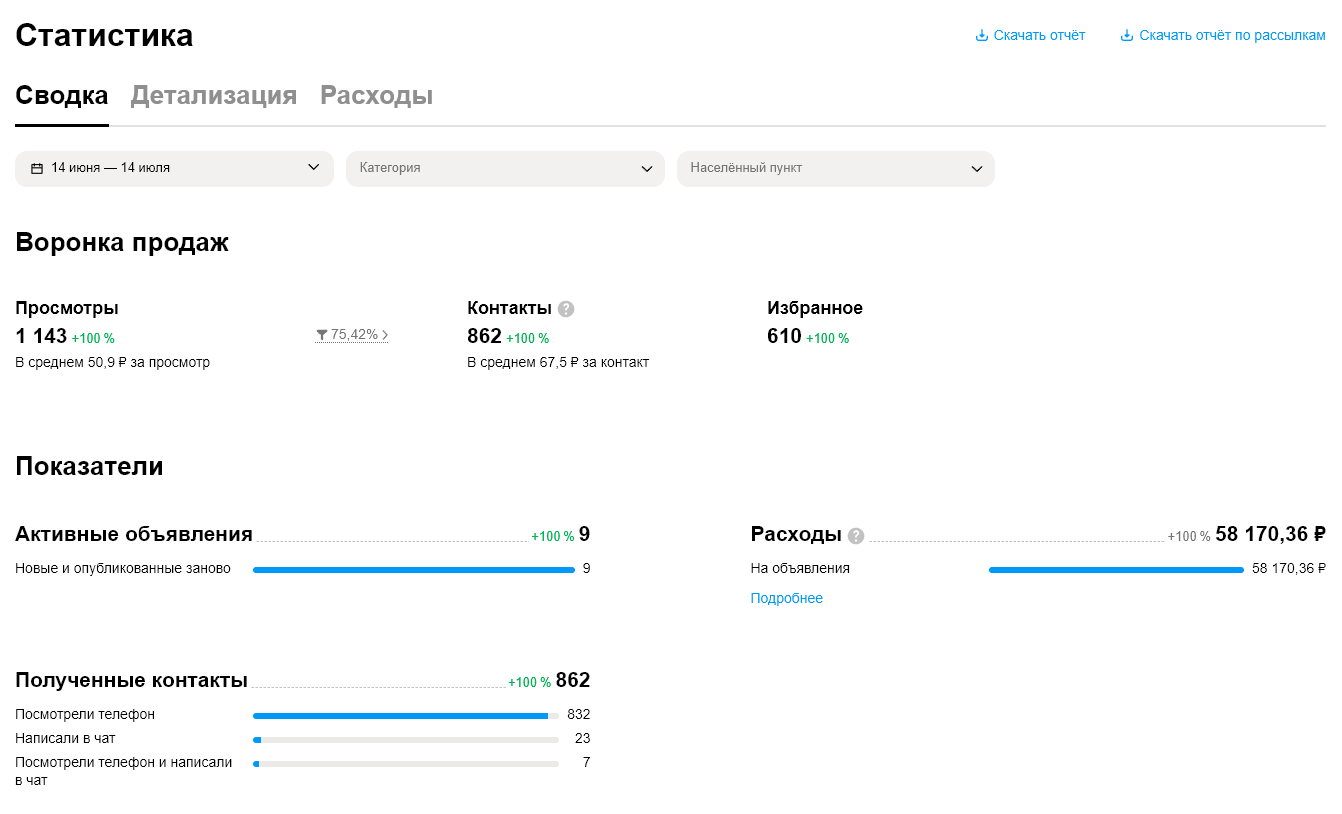Viewport: 1342px width, 814px height.
Task: Open the Подробнее link under Расходы
Action: pos(787,598)
